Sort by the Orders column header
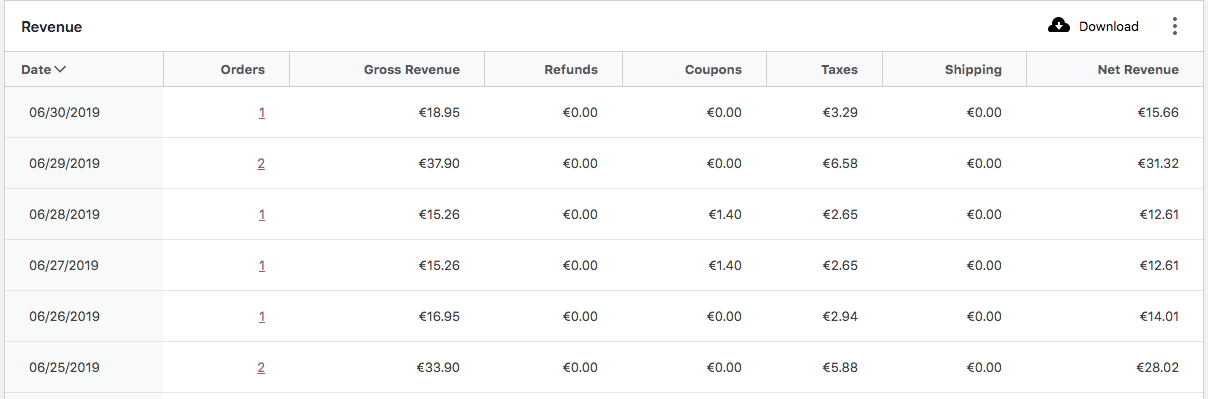This screenshot has width=1208, height=399. (243, 69)
